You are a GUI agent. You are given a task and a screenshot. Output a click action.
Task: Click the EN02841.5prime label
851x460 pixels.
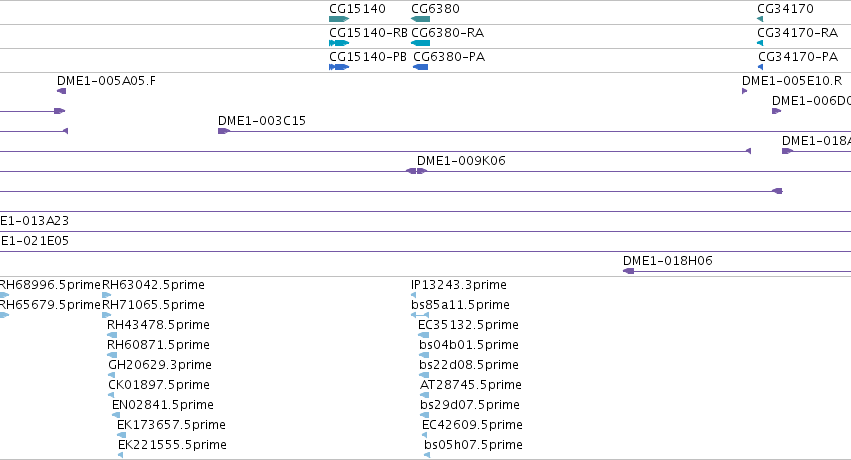point(162,405)
